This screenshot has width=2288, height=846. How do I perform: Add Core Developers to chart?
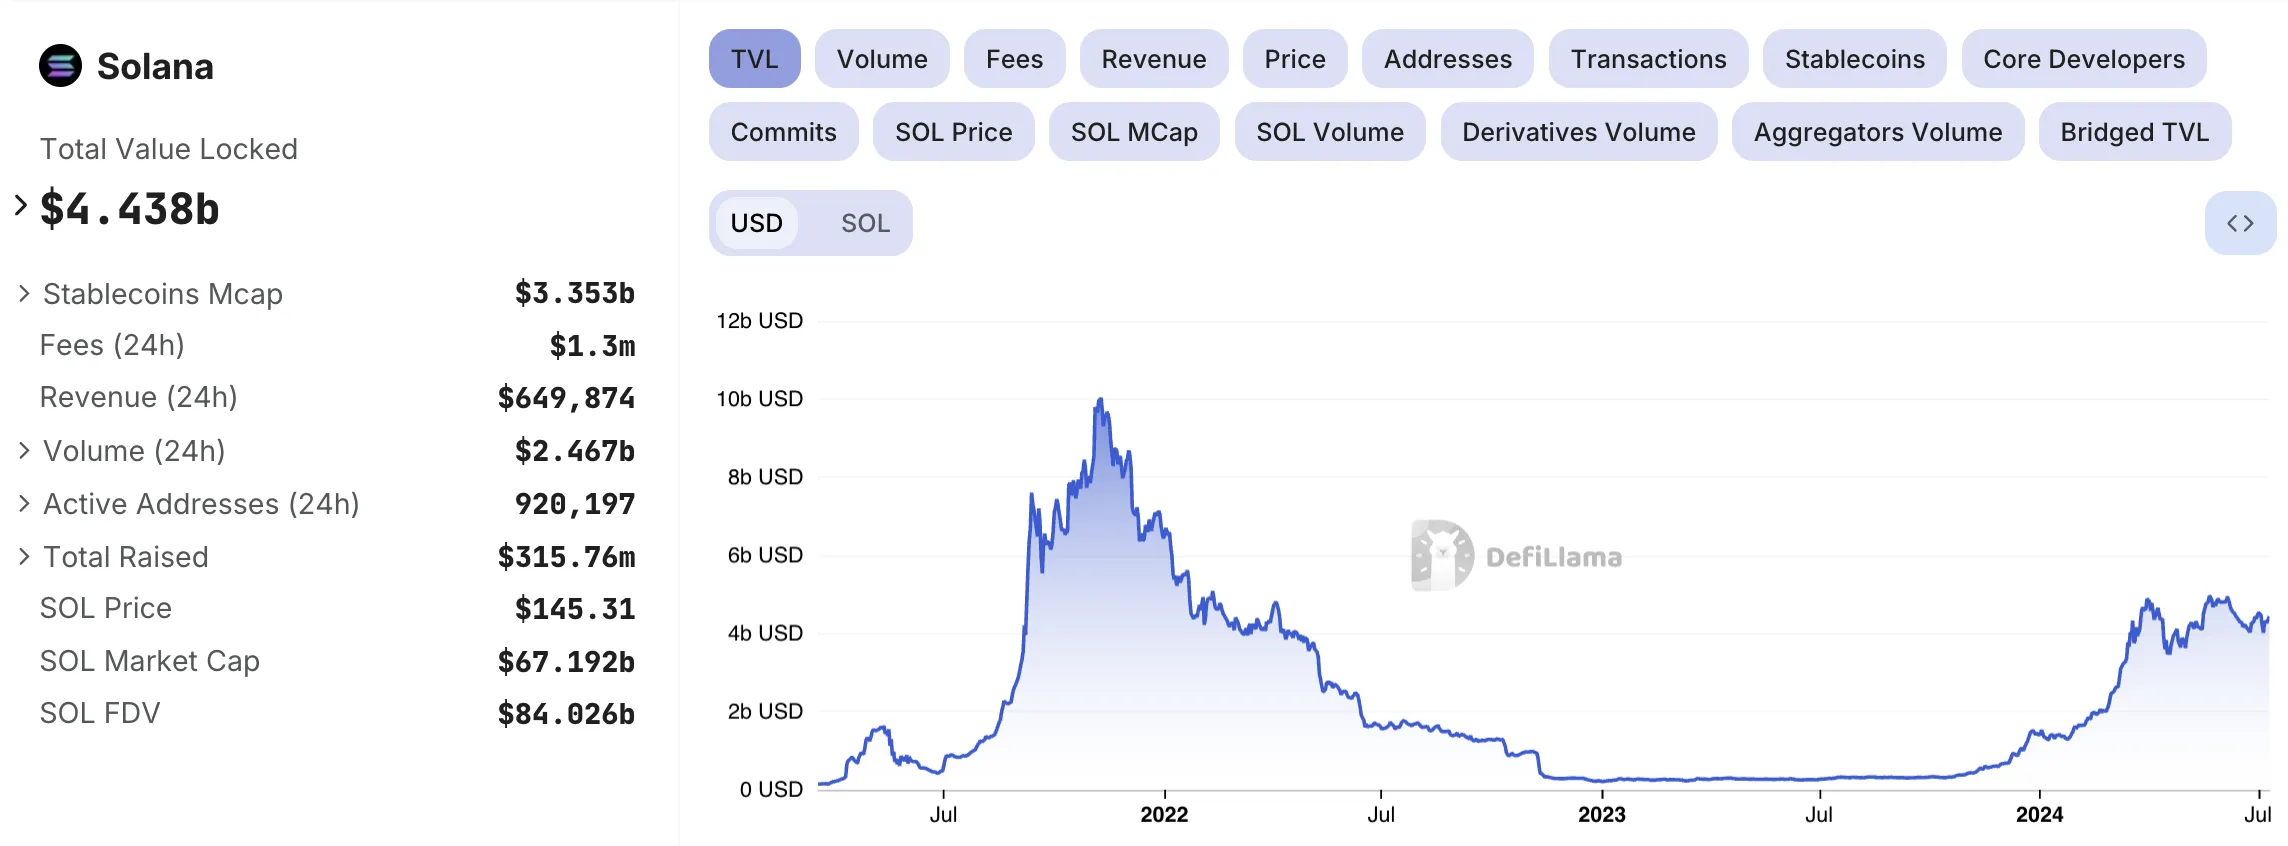2084,59
